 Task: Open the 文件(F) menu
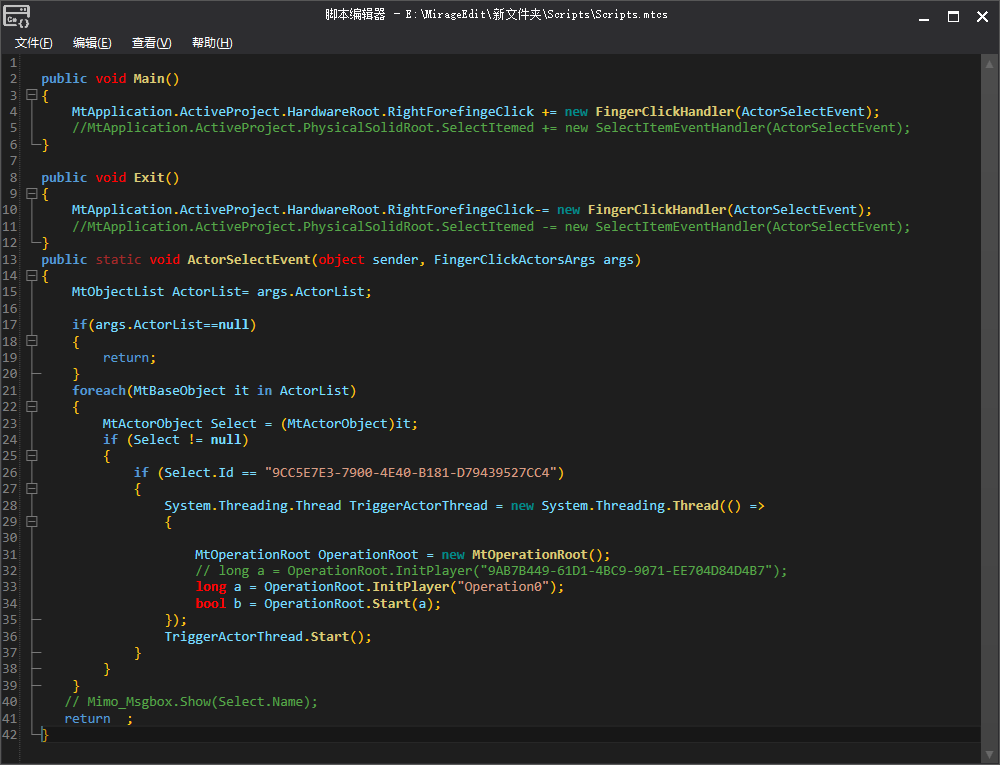click(x=34, y=43)
